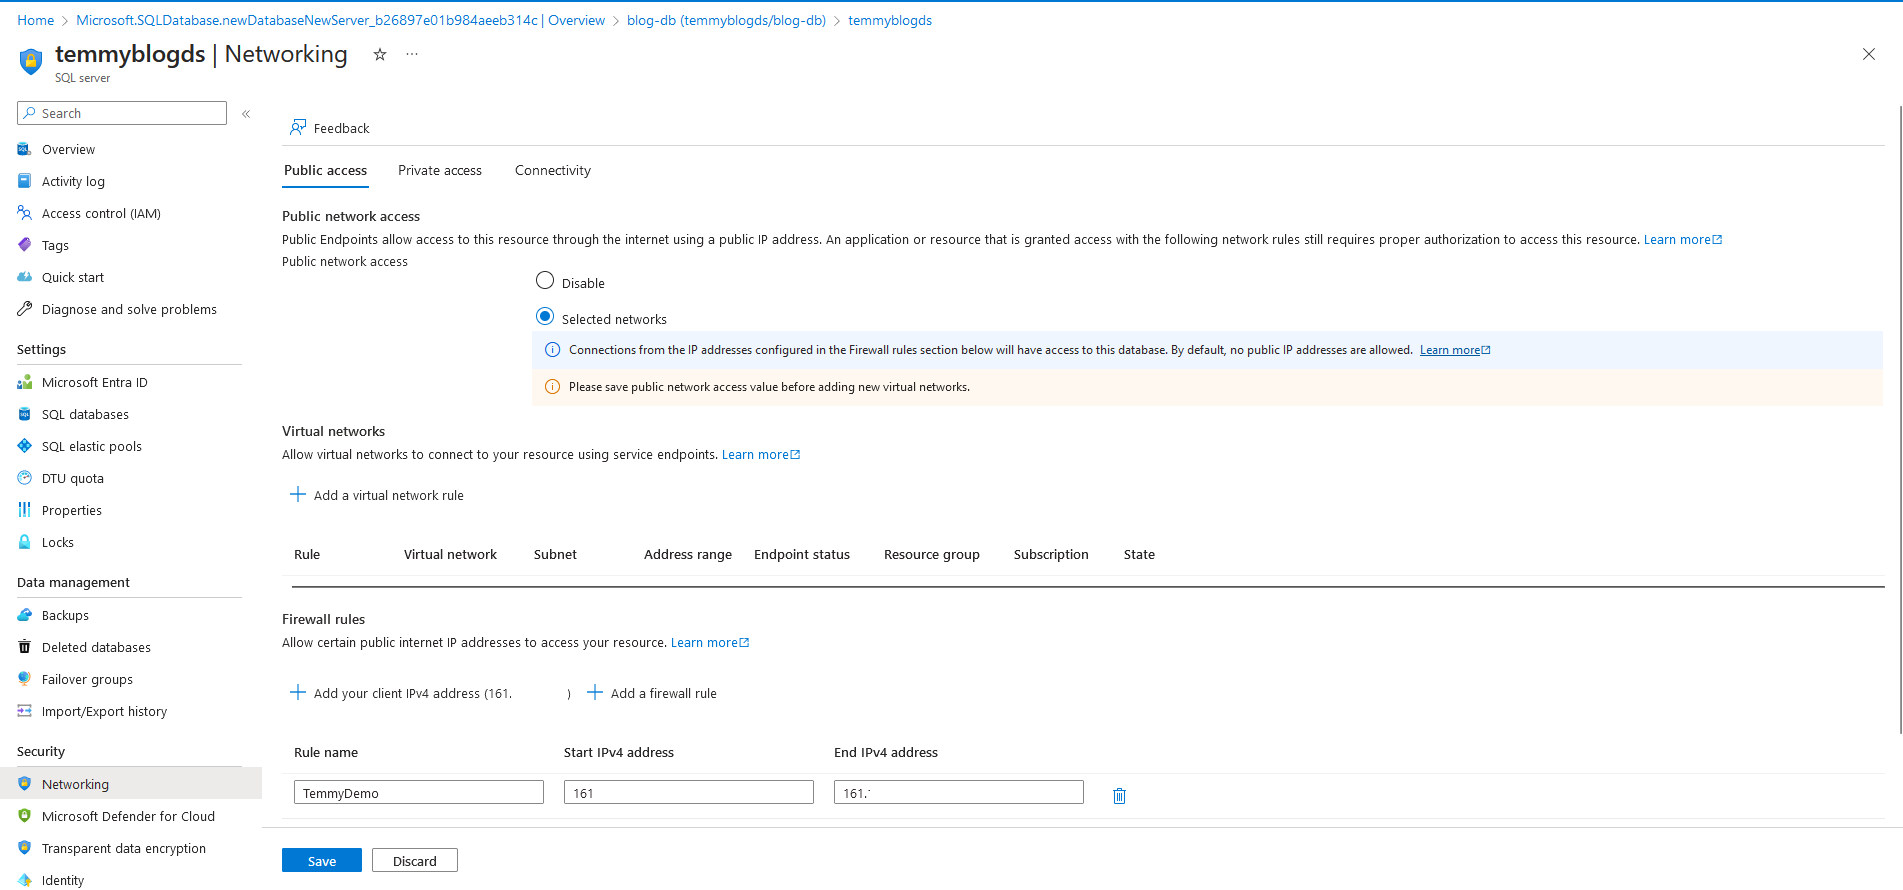Open Microsoft Defender for Cloud
Screen dimensions: 1903x890
[129, 817]
